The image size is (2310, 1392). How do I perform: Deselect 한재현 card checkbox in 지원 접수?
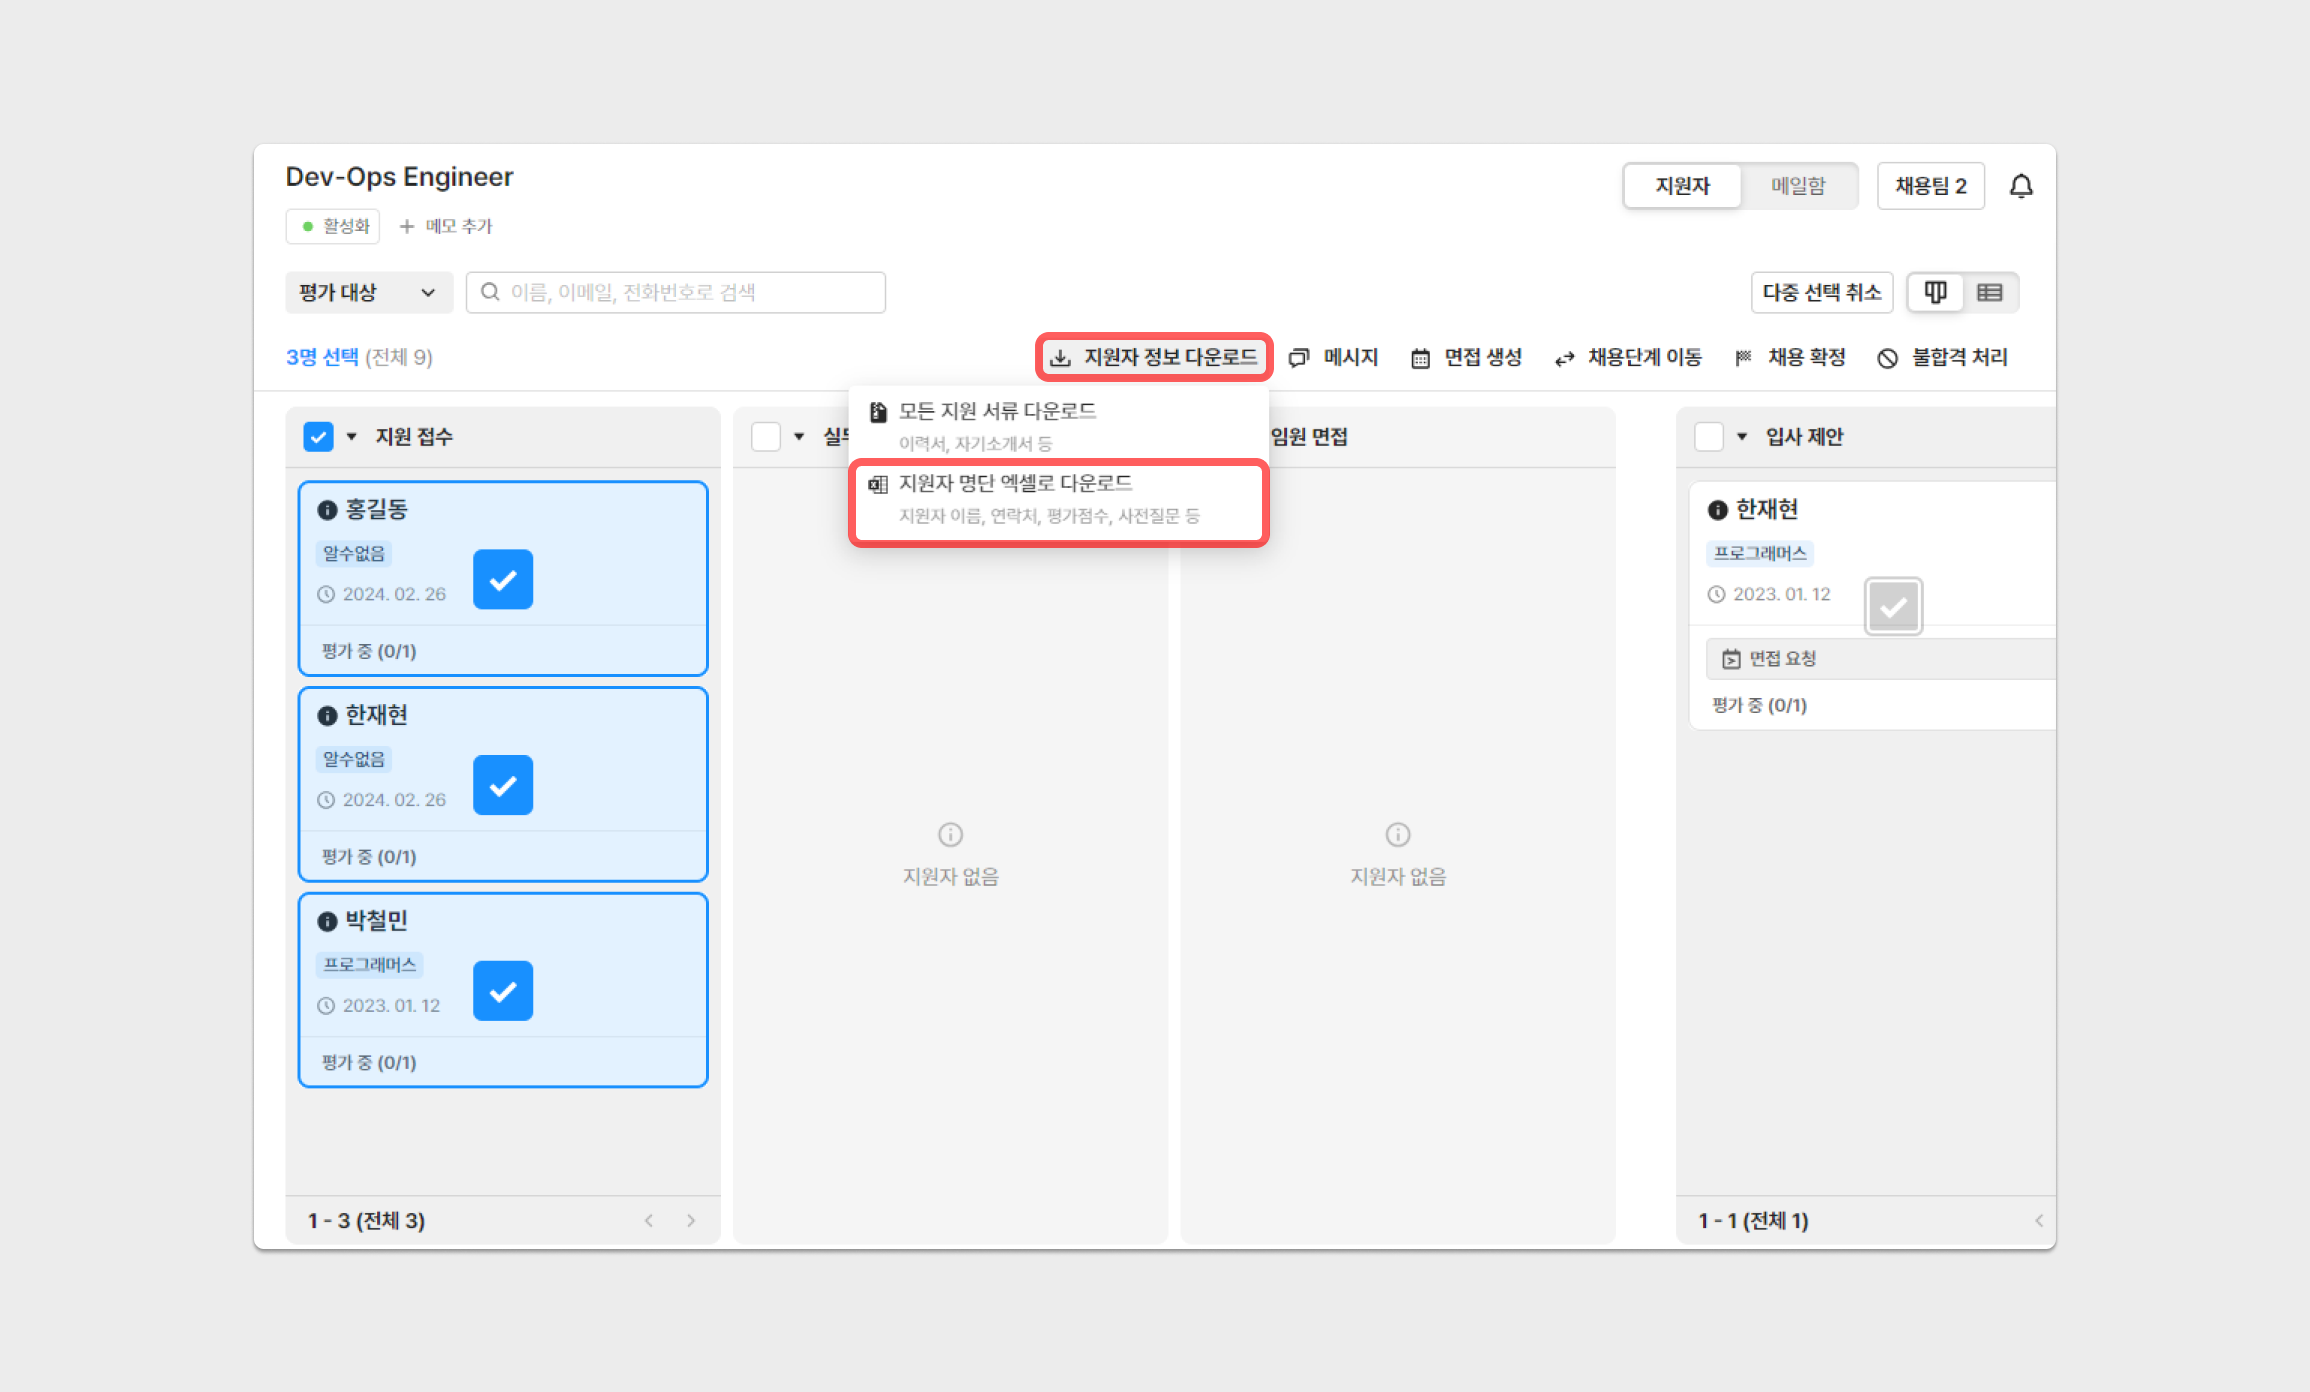tap(503, 785)
